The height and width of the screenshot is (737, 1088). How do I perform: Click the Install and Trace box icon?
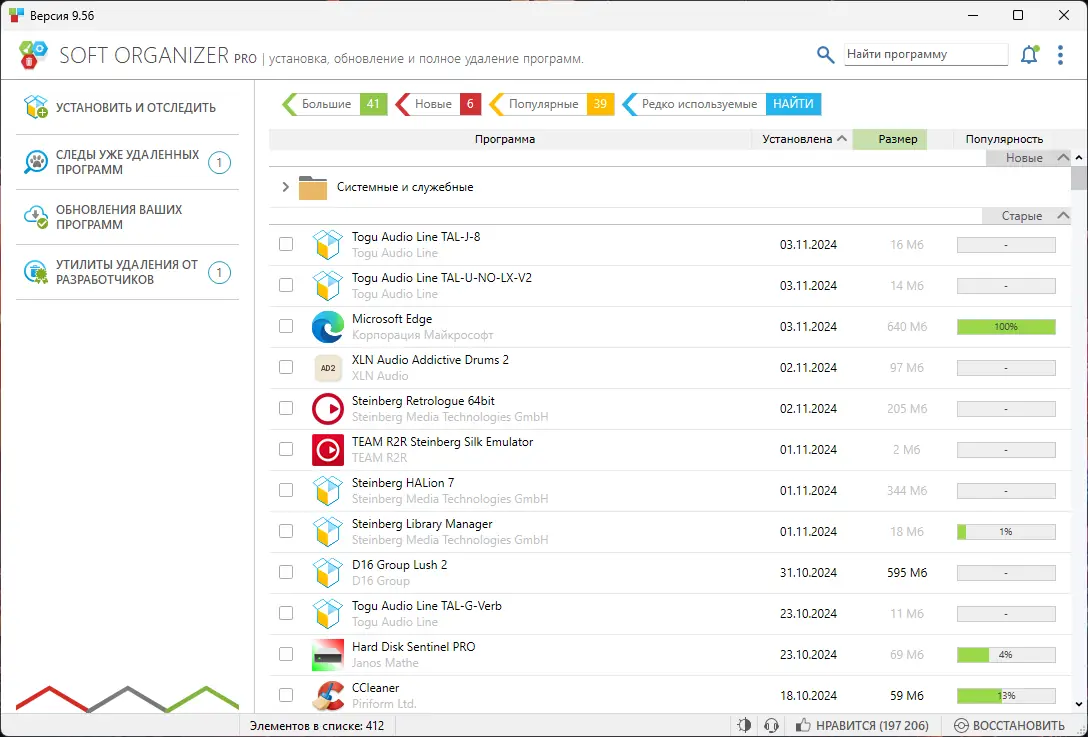click(x=35, y=108)
